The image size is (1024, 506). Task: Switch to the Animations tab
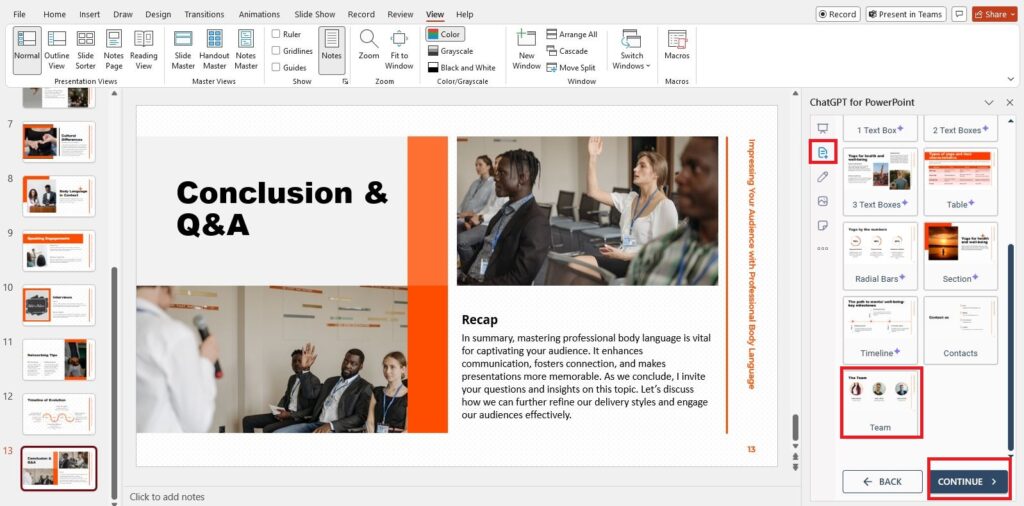pos(259,14)
